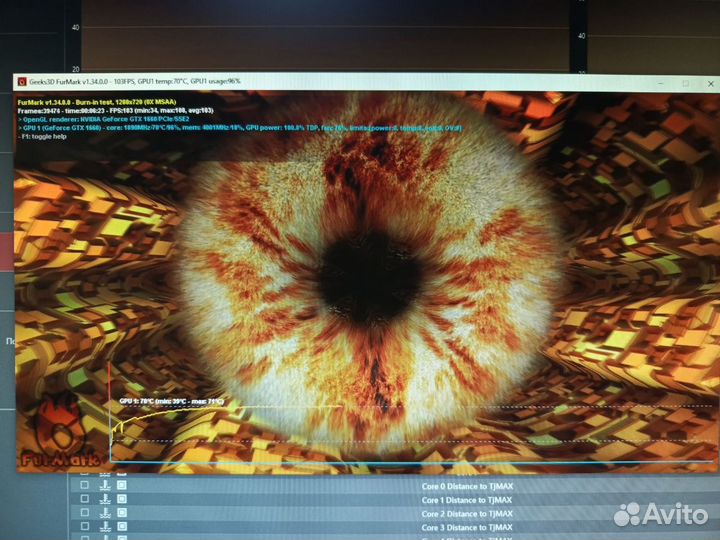Toggle the Core 3 Distance to TjMAX checkbox

point(84,526)
